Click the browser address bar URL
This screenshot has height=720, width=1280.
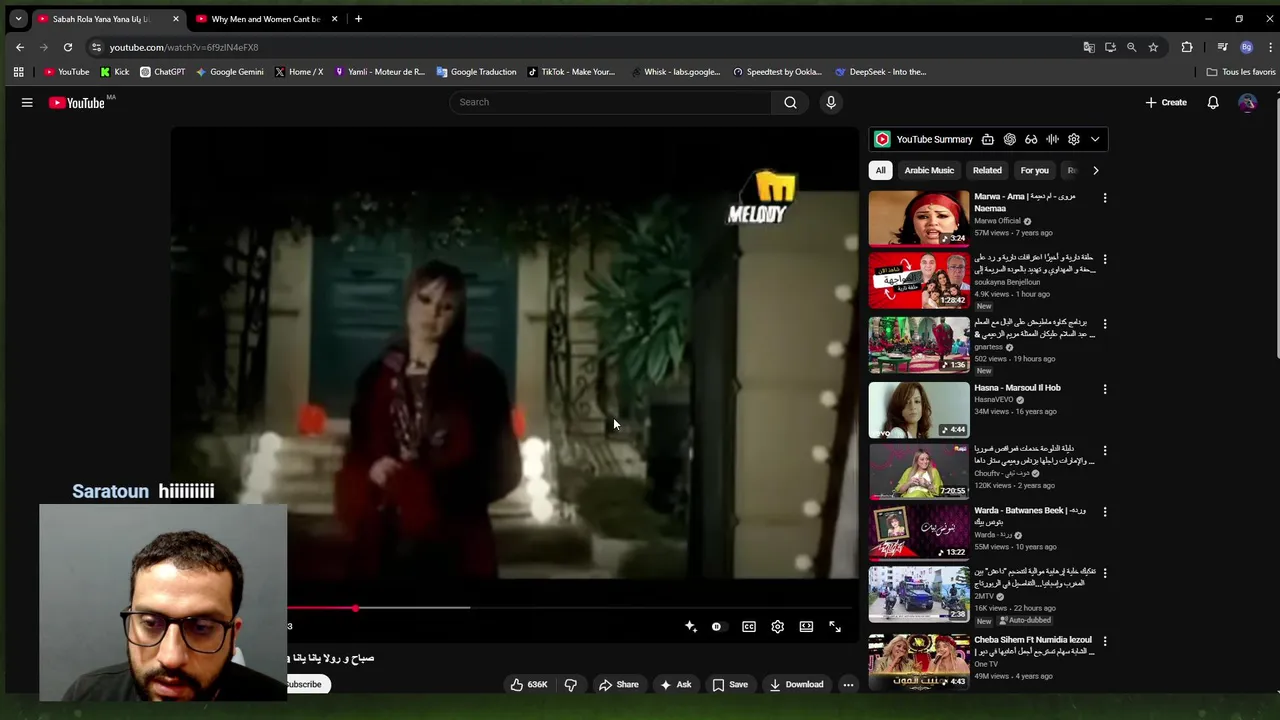[184, 47]
